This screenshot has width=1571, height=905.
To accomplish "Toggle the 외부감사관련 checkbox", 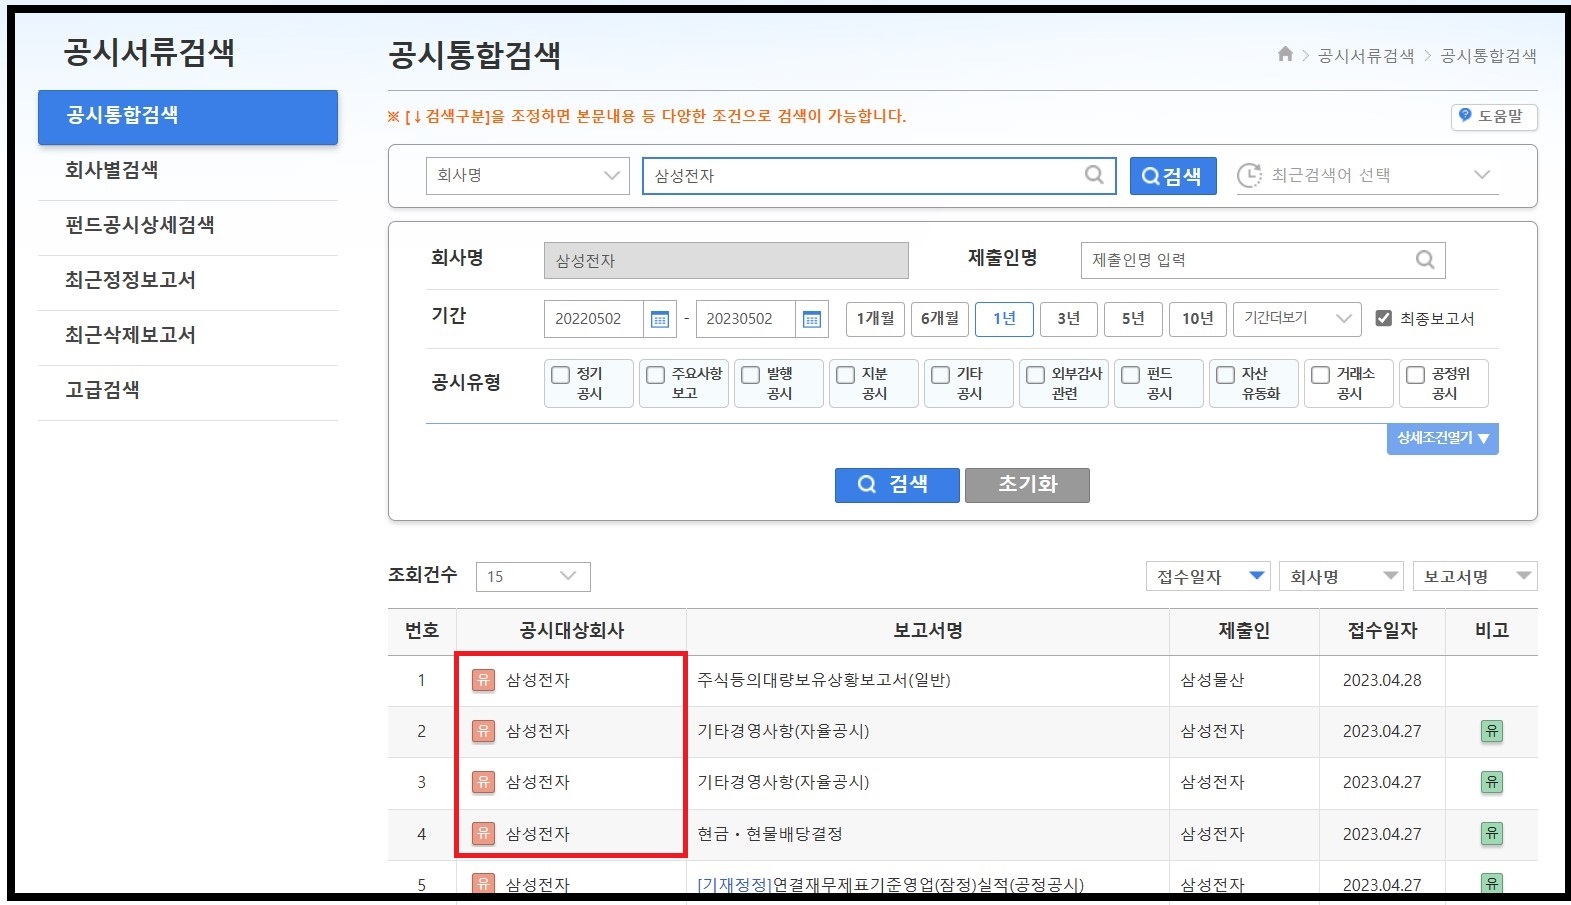I will [x=1035, y=375].
